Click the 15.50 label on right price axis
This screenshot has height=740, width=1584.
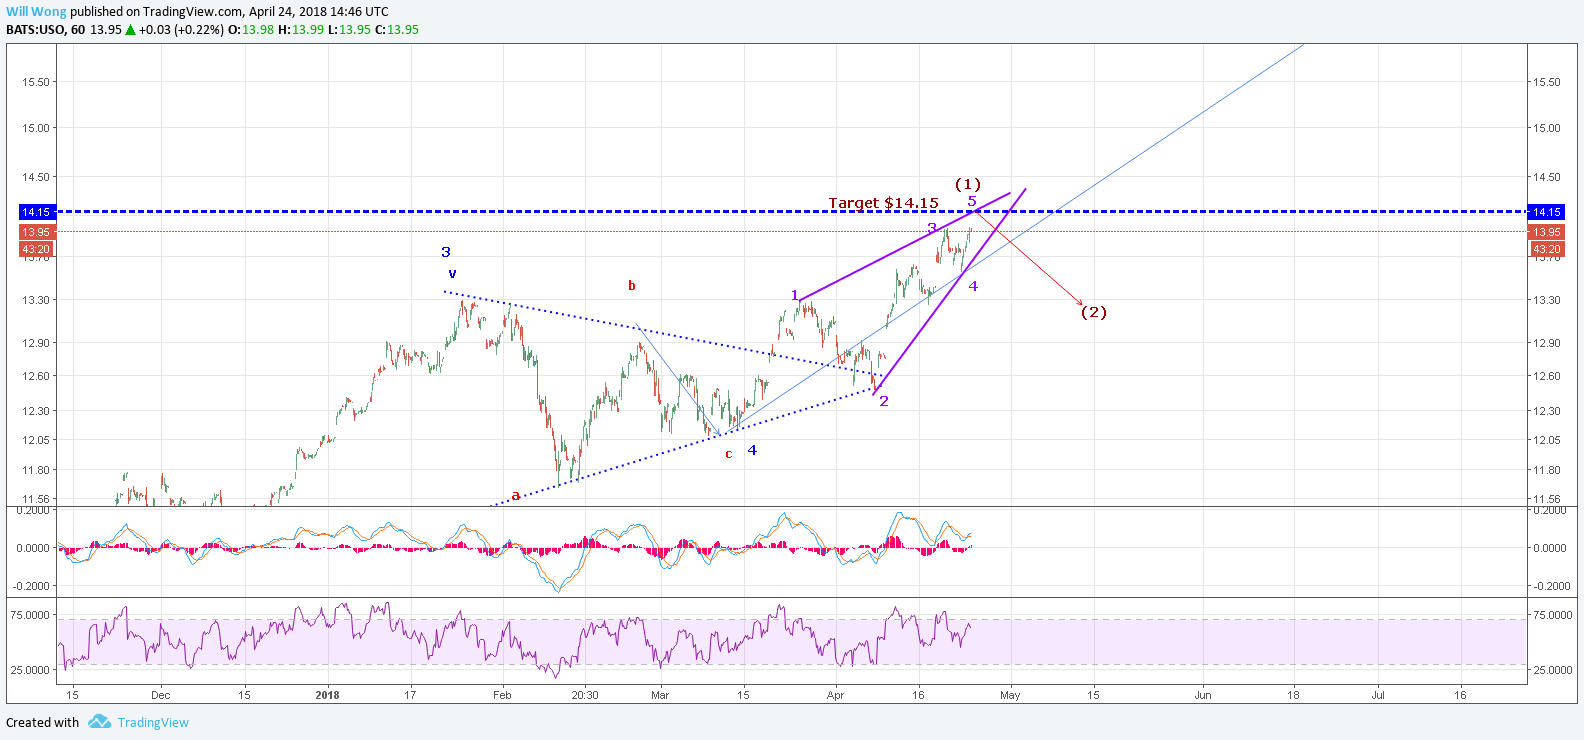(x=1547, y=82)
